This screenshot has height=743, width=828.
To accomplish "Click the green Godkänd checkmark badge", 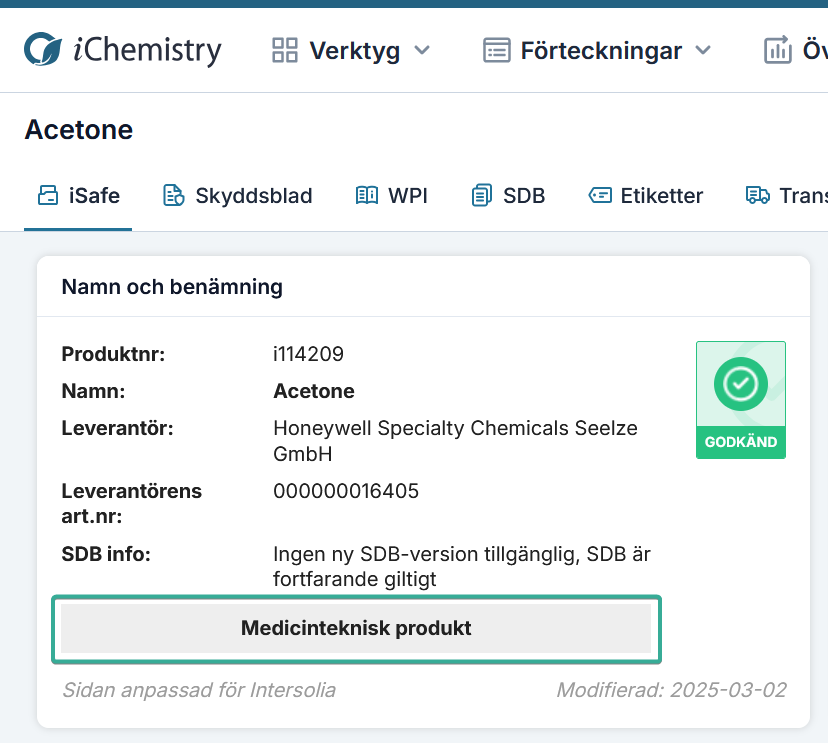I will (741, 400).
